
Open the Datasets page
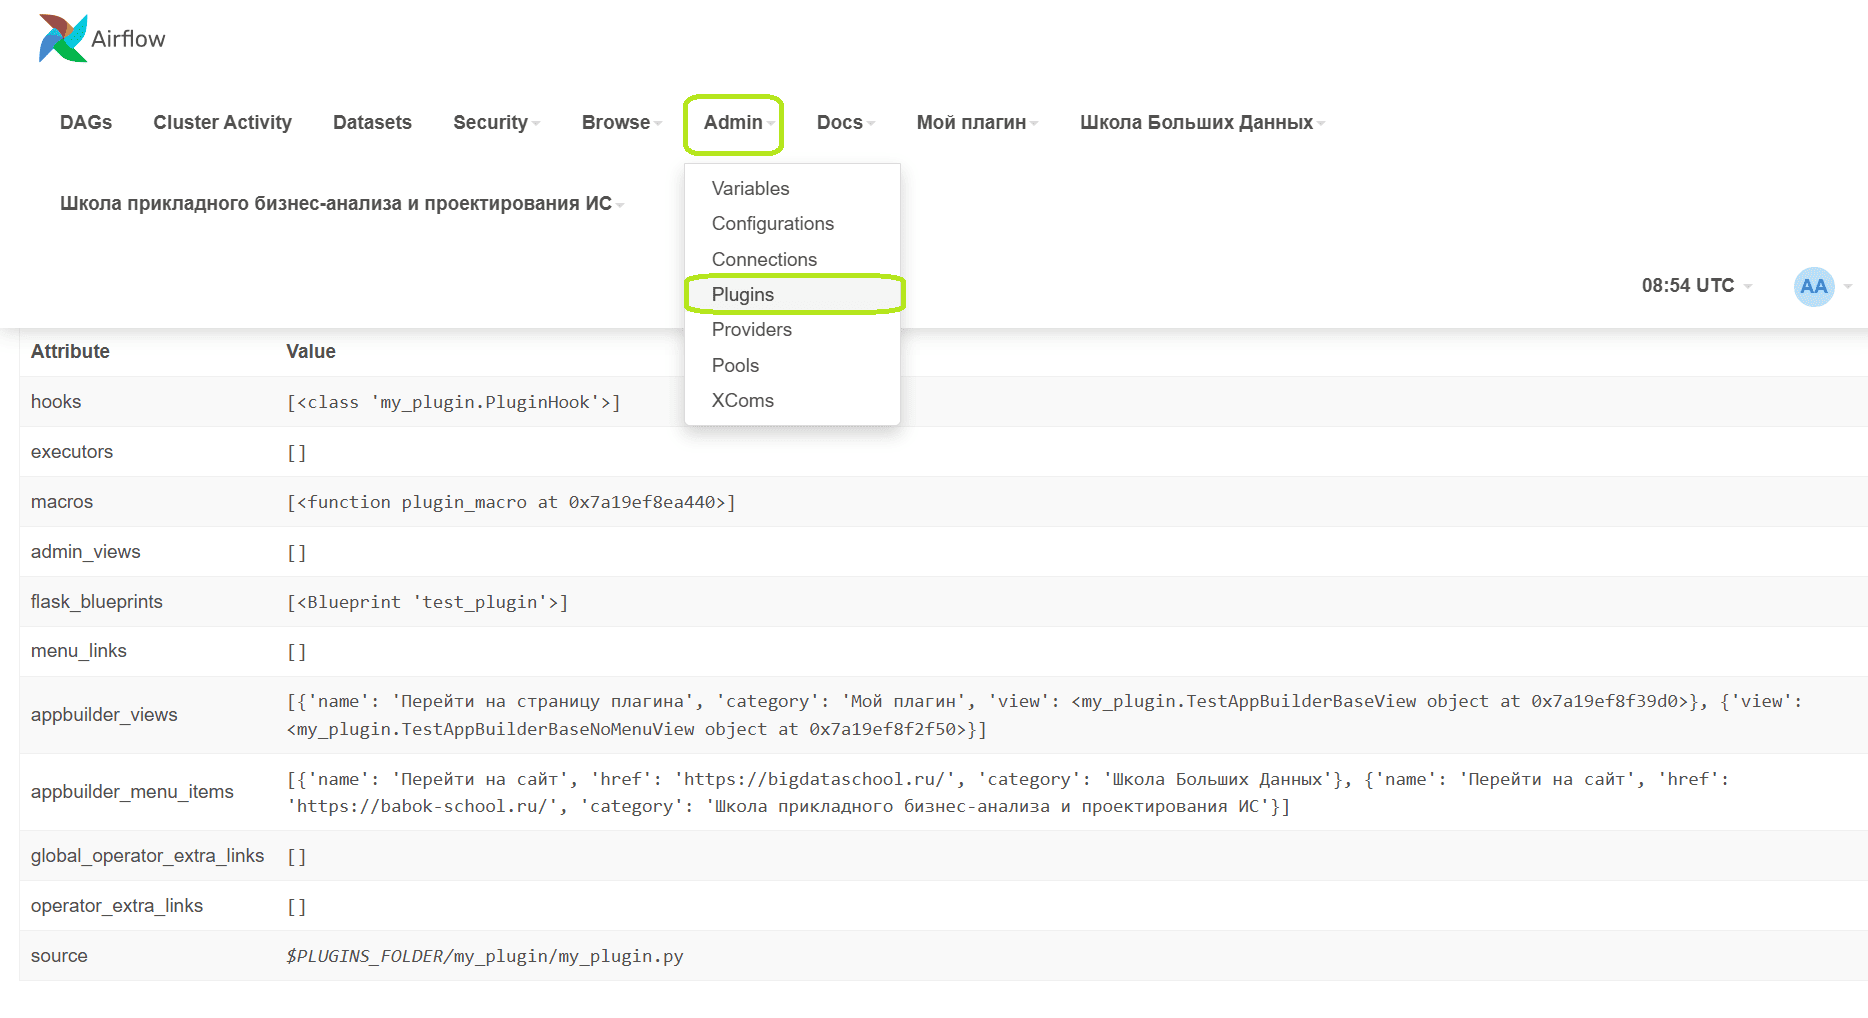pyautogui.click(x=372, y=123)
